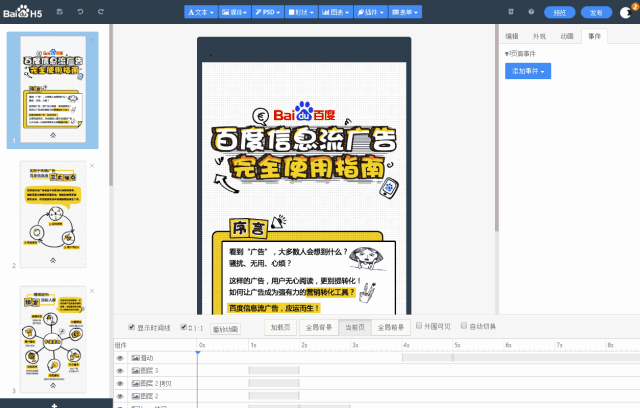
Task: Click the 完全使用指南 yellow title on canvas
Action: click(307, 168)
